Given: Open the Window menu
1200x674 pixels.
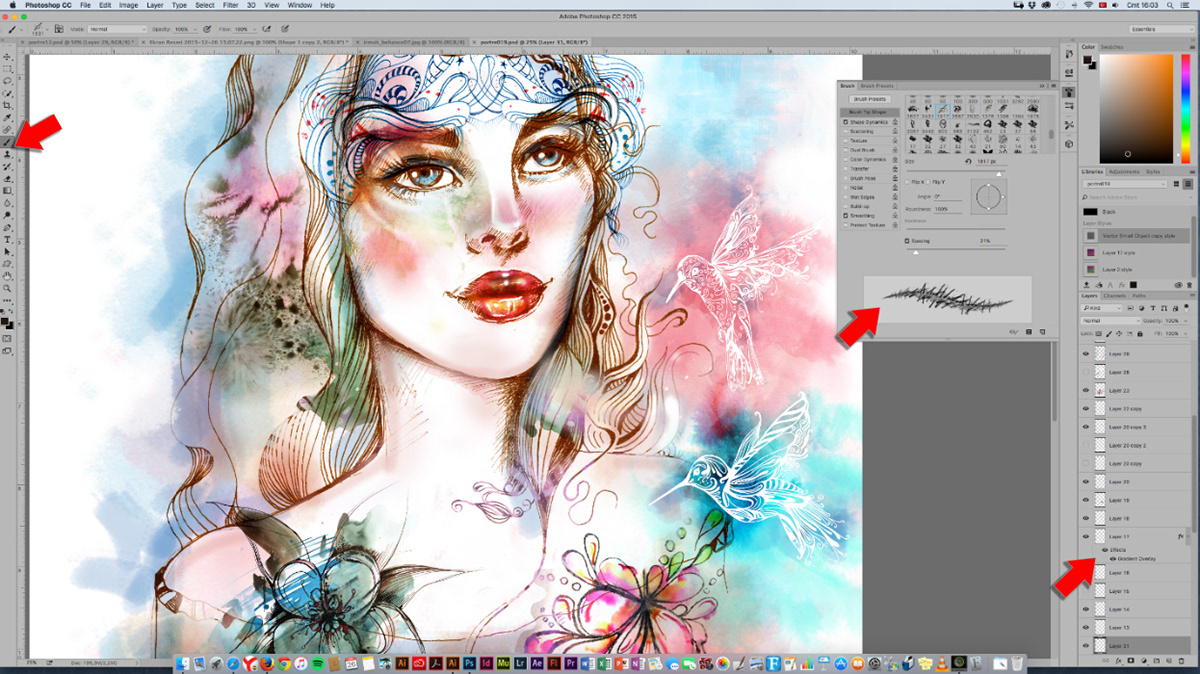Looking at the screenshot, I should click(x=299, y=5).
